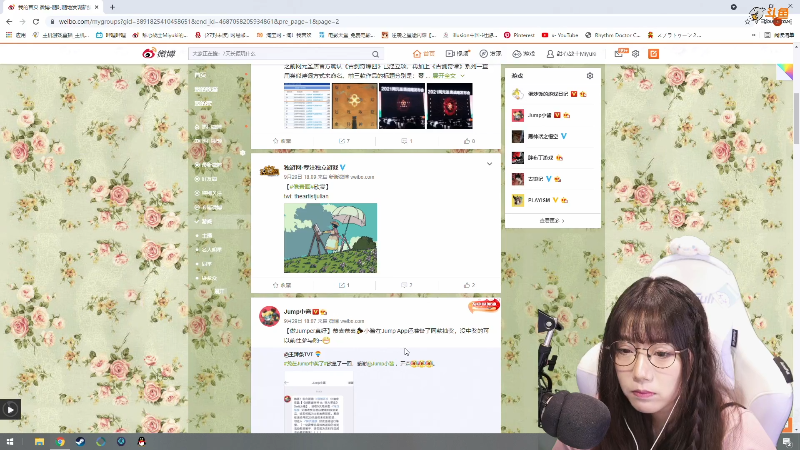This screenshot has width=800, height=450.
Task: Open the Apps grid icon in bookmarks bar
Action: coord(9,35)
